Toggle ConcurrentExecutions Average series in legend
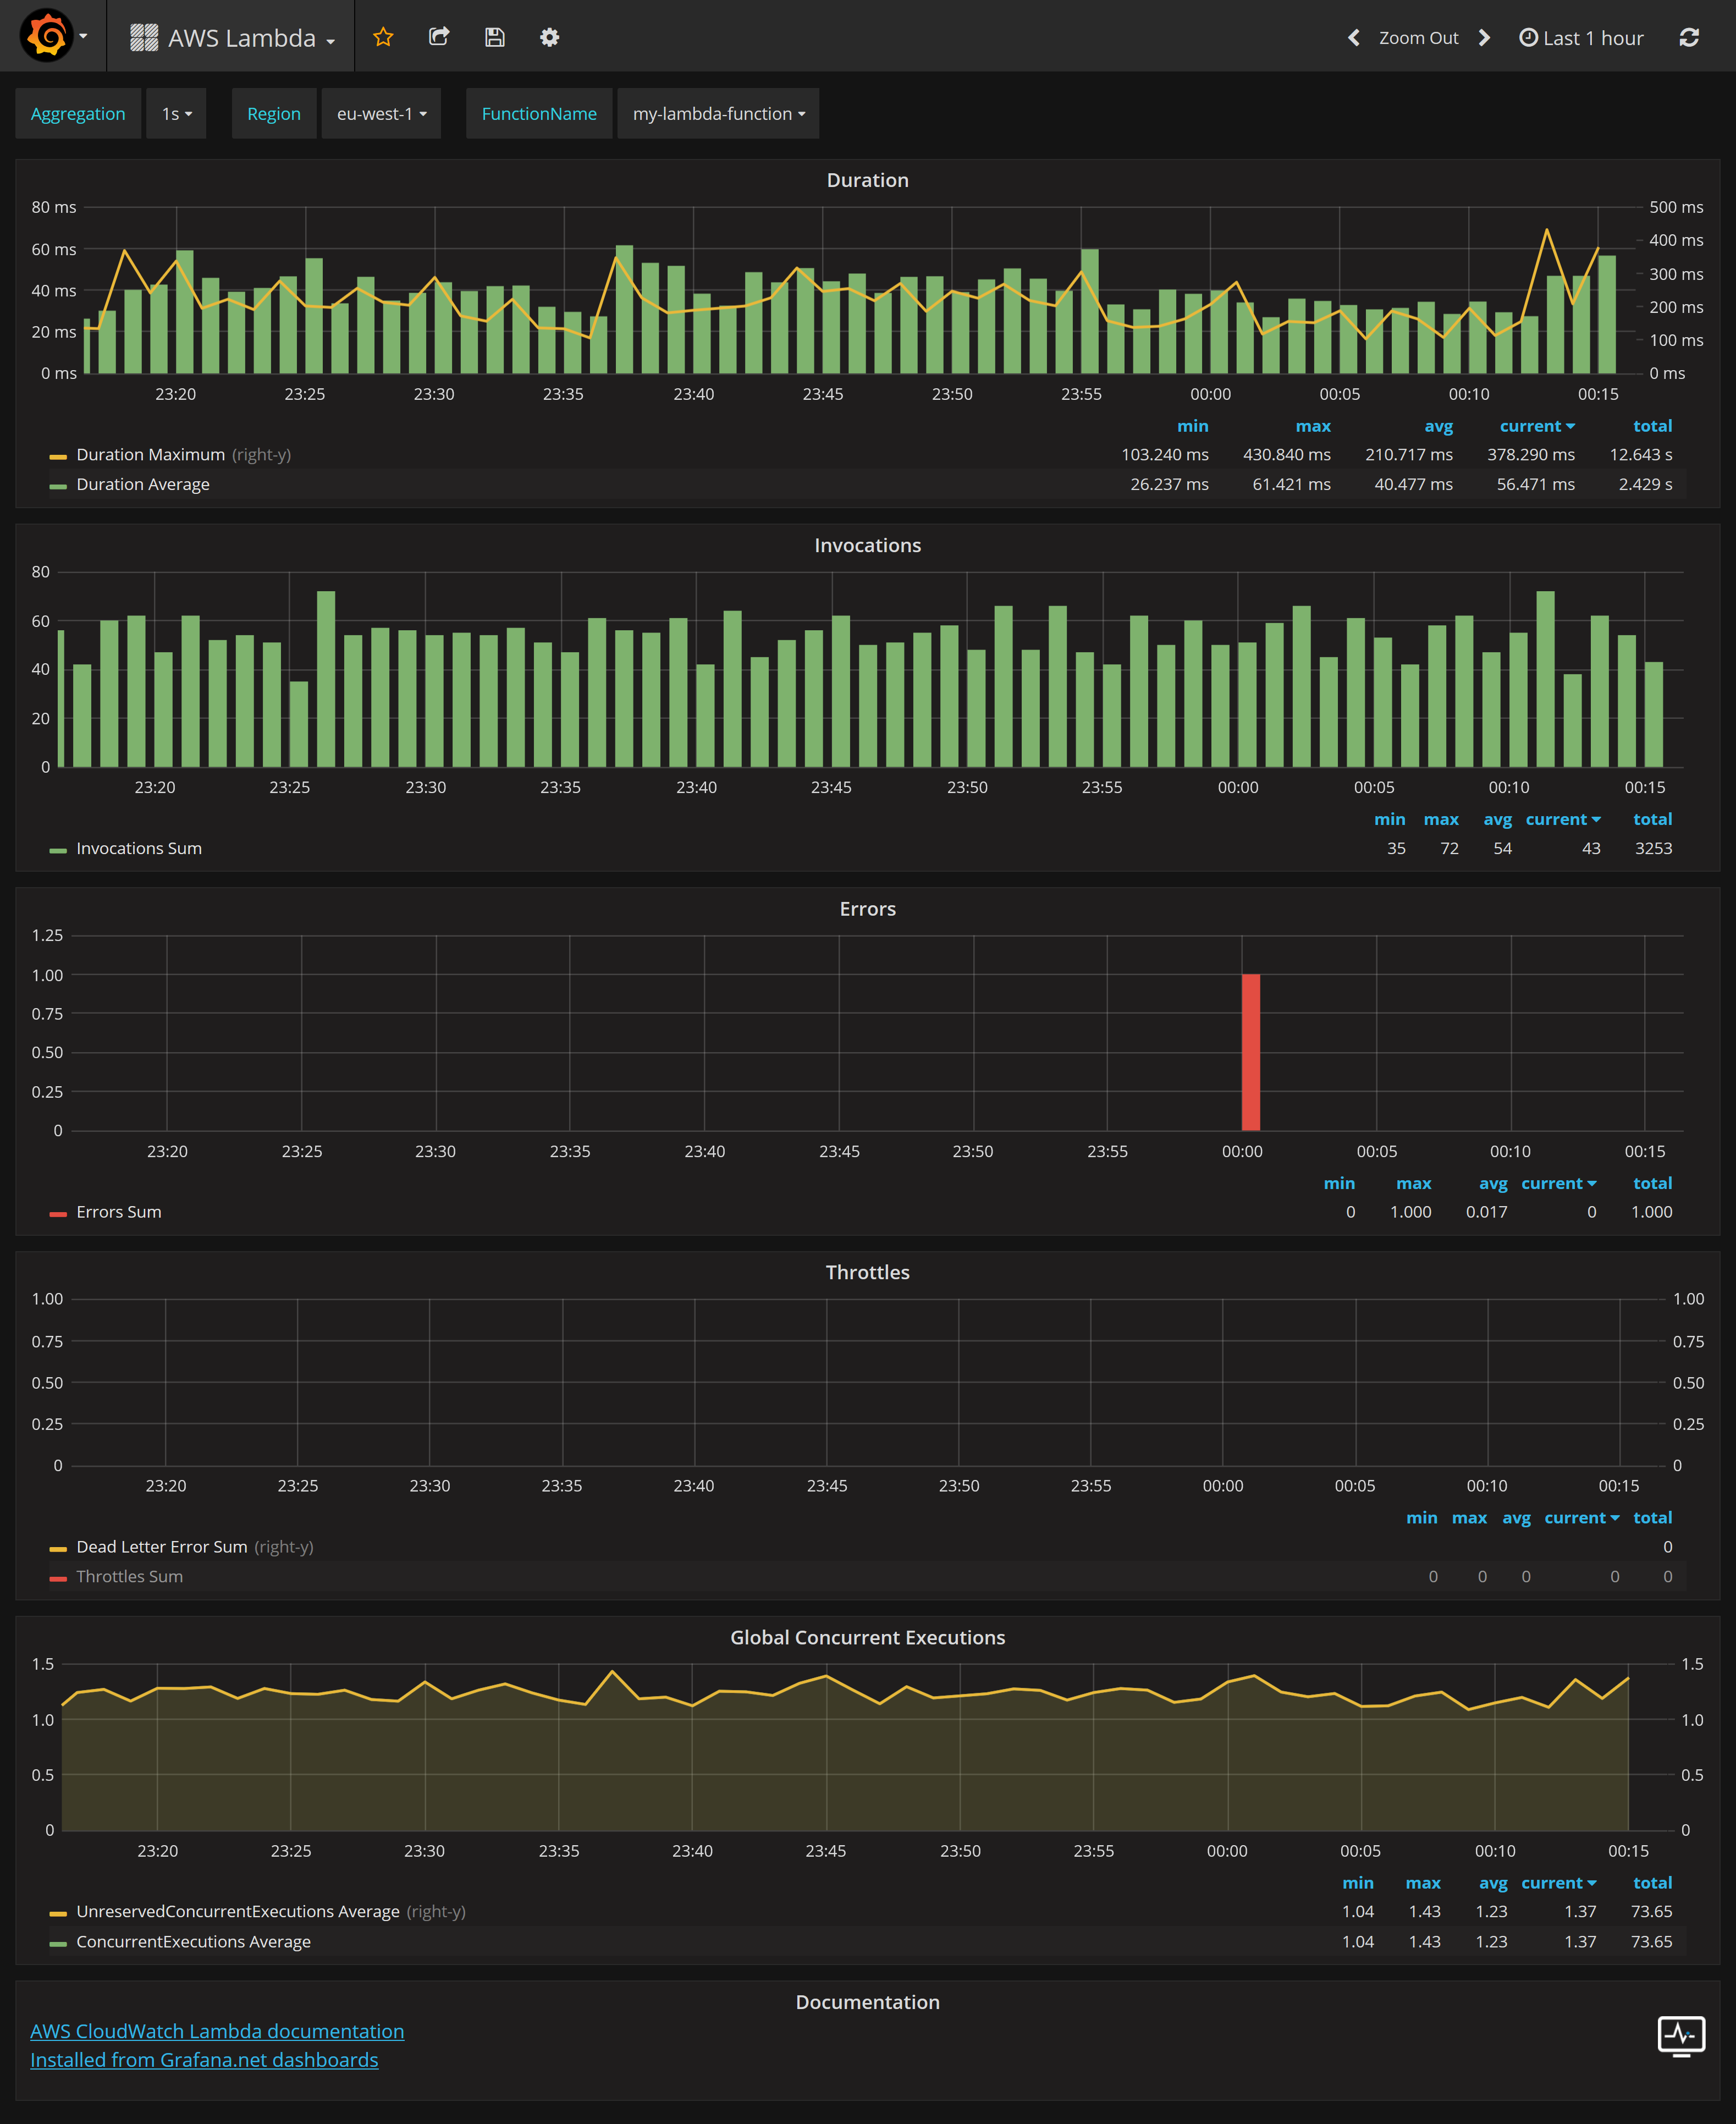This screenshot has width=1736, height=2124. coord(193,1942)
